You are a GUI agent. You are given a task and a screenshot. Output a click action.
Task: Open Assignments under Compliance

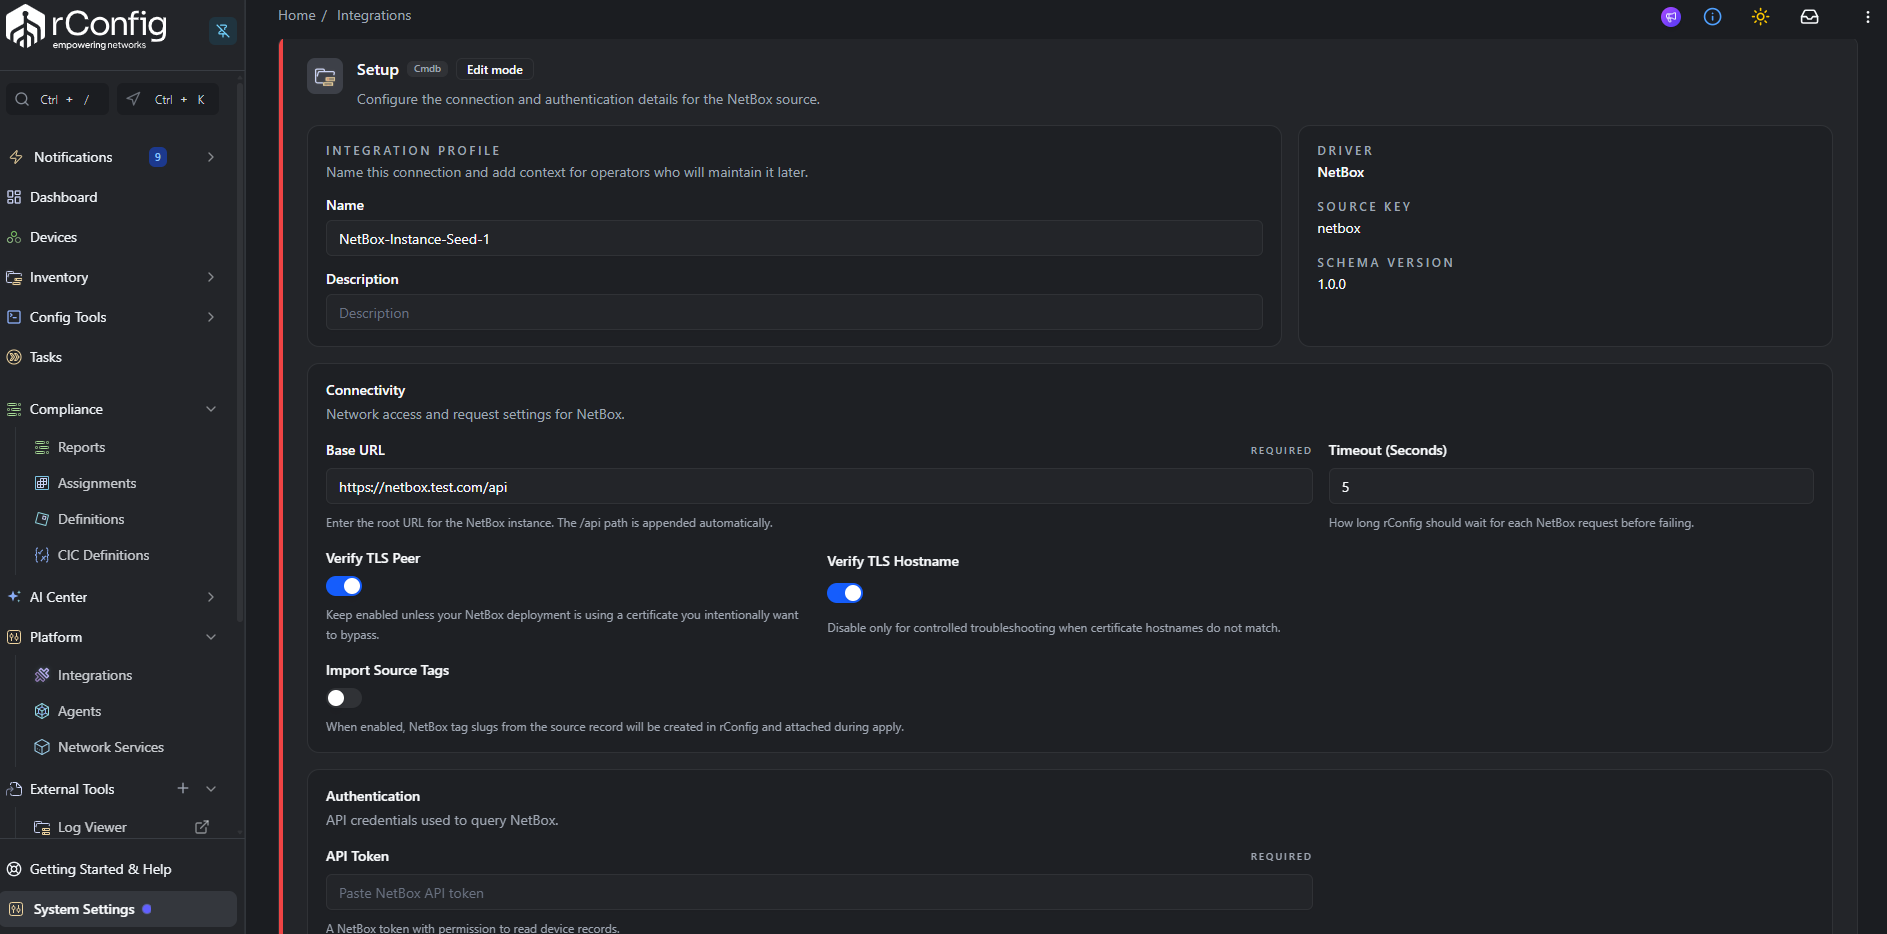97,483
